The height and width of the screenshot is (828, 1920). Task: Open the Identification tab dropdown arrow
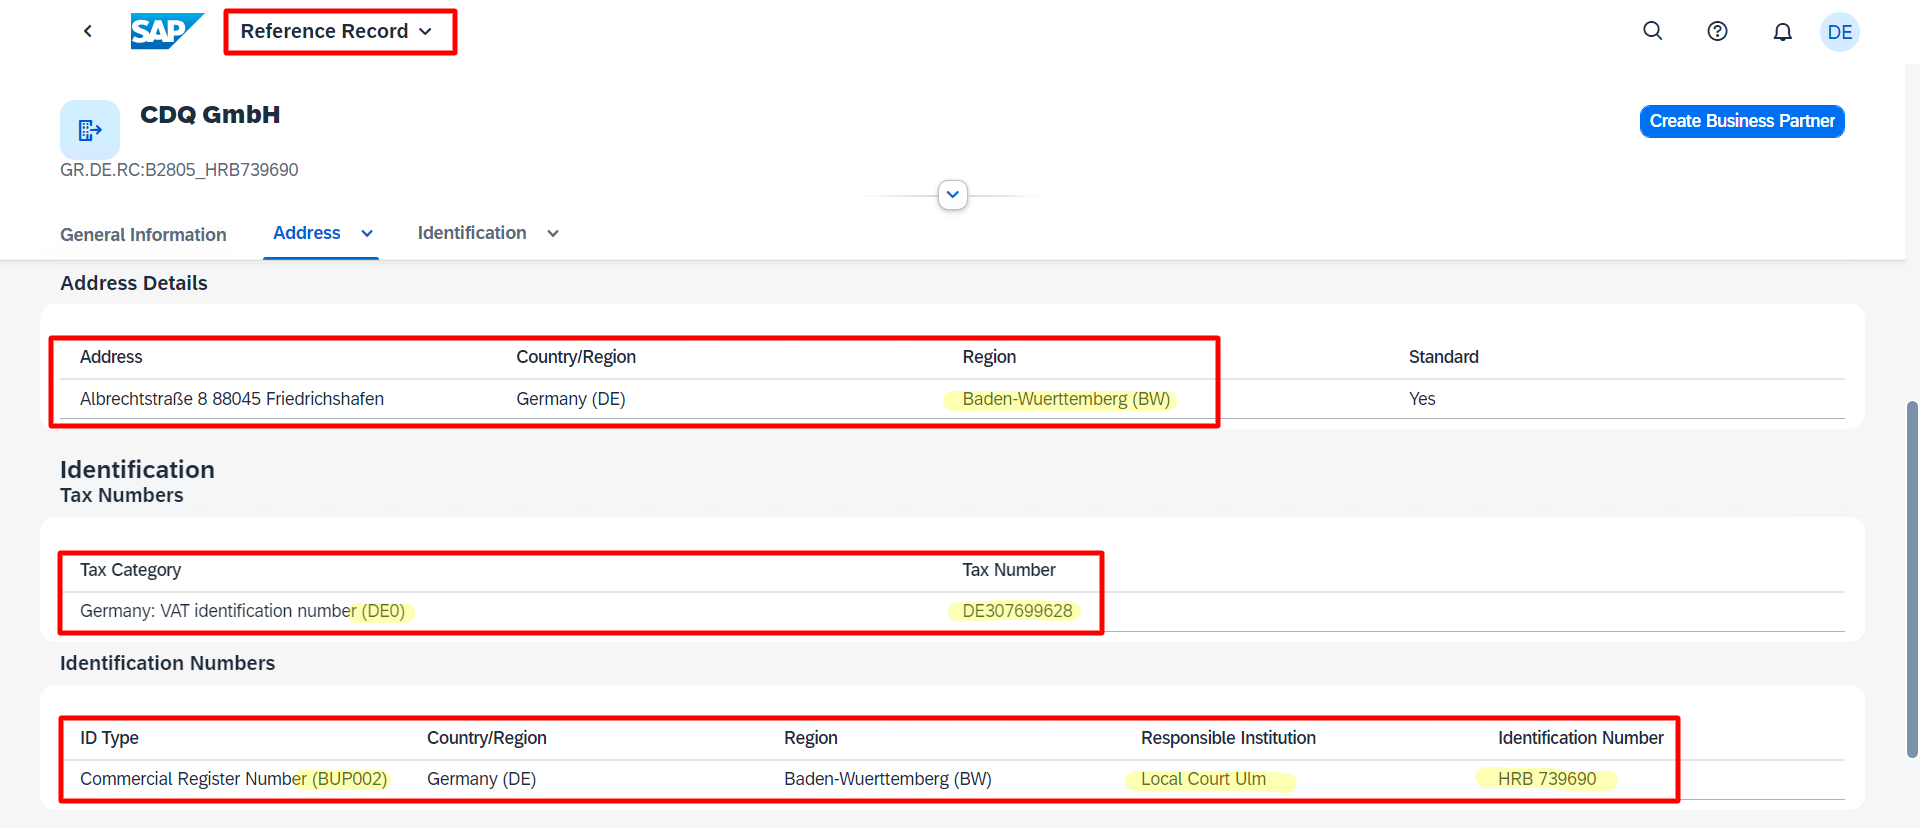click(x=553, y=233)
